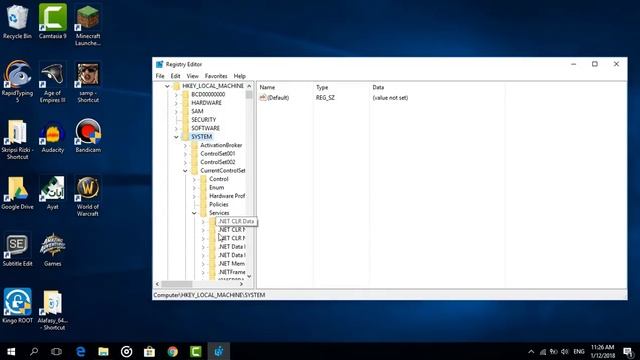This screenshot has height=360, width=640.
Task: Click the tree pane scroll down arrow
Action: pos(249,276)
